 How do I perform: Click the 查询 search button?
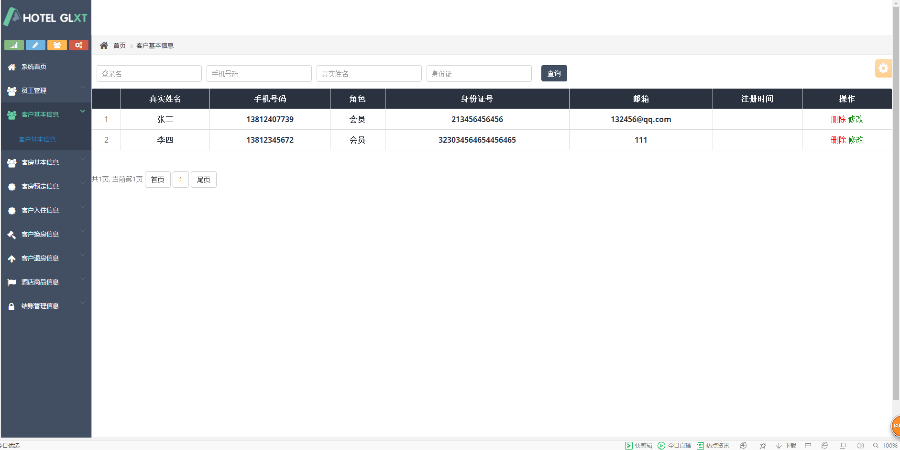554,73
